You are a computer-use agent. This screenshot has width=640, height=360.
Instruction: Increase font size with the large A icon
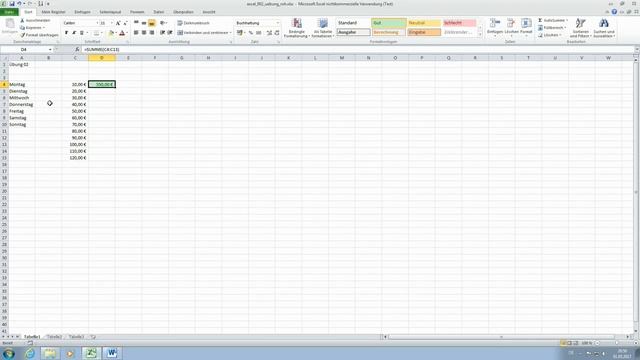tap(118, 23)
